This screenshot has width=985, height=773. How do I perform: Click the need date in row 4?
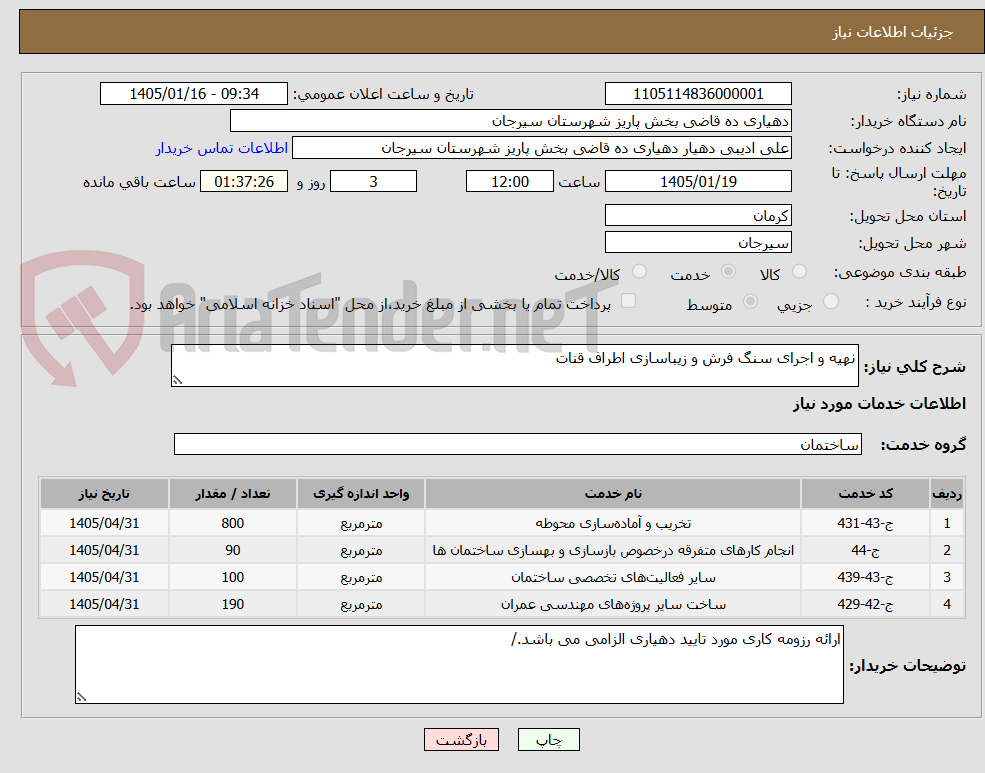pyautogui.click(x=104, y=604)
